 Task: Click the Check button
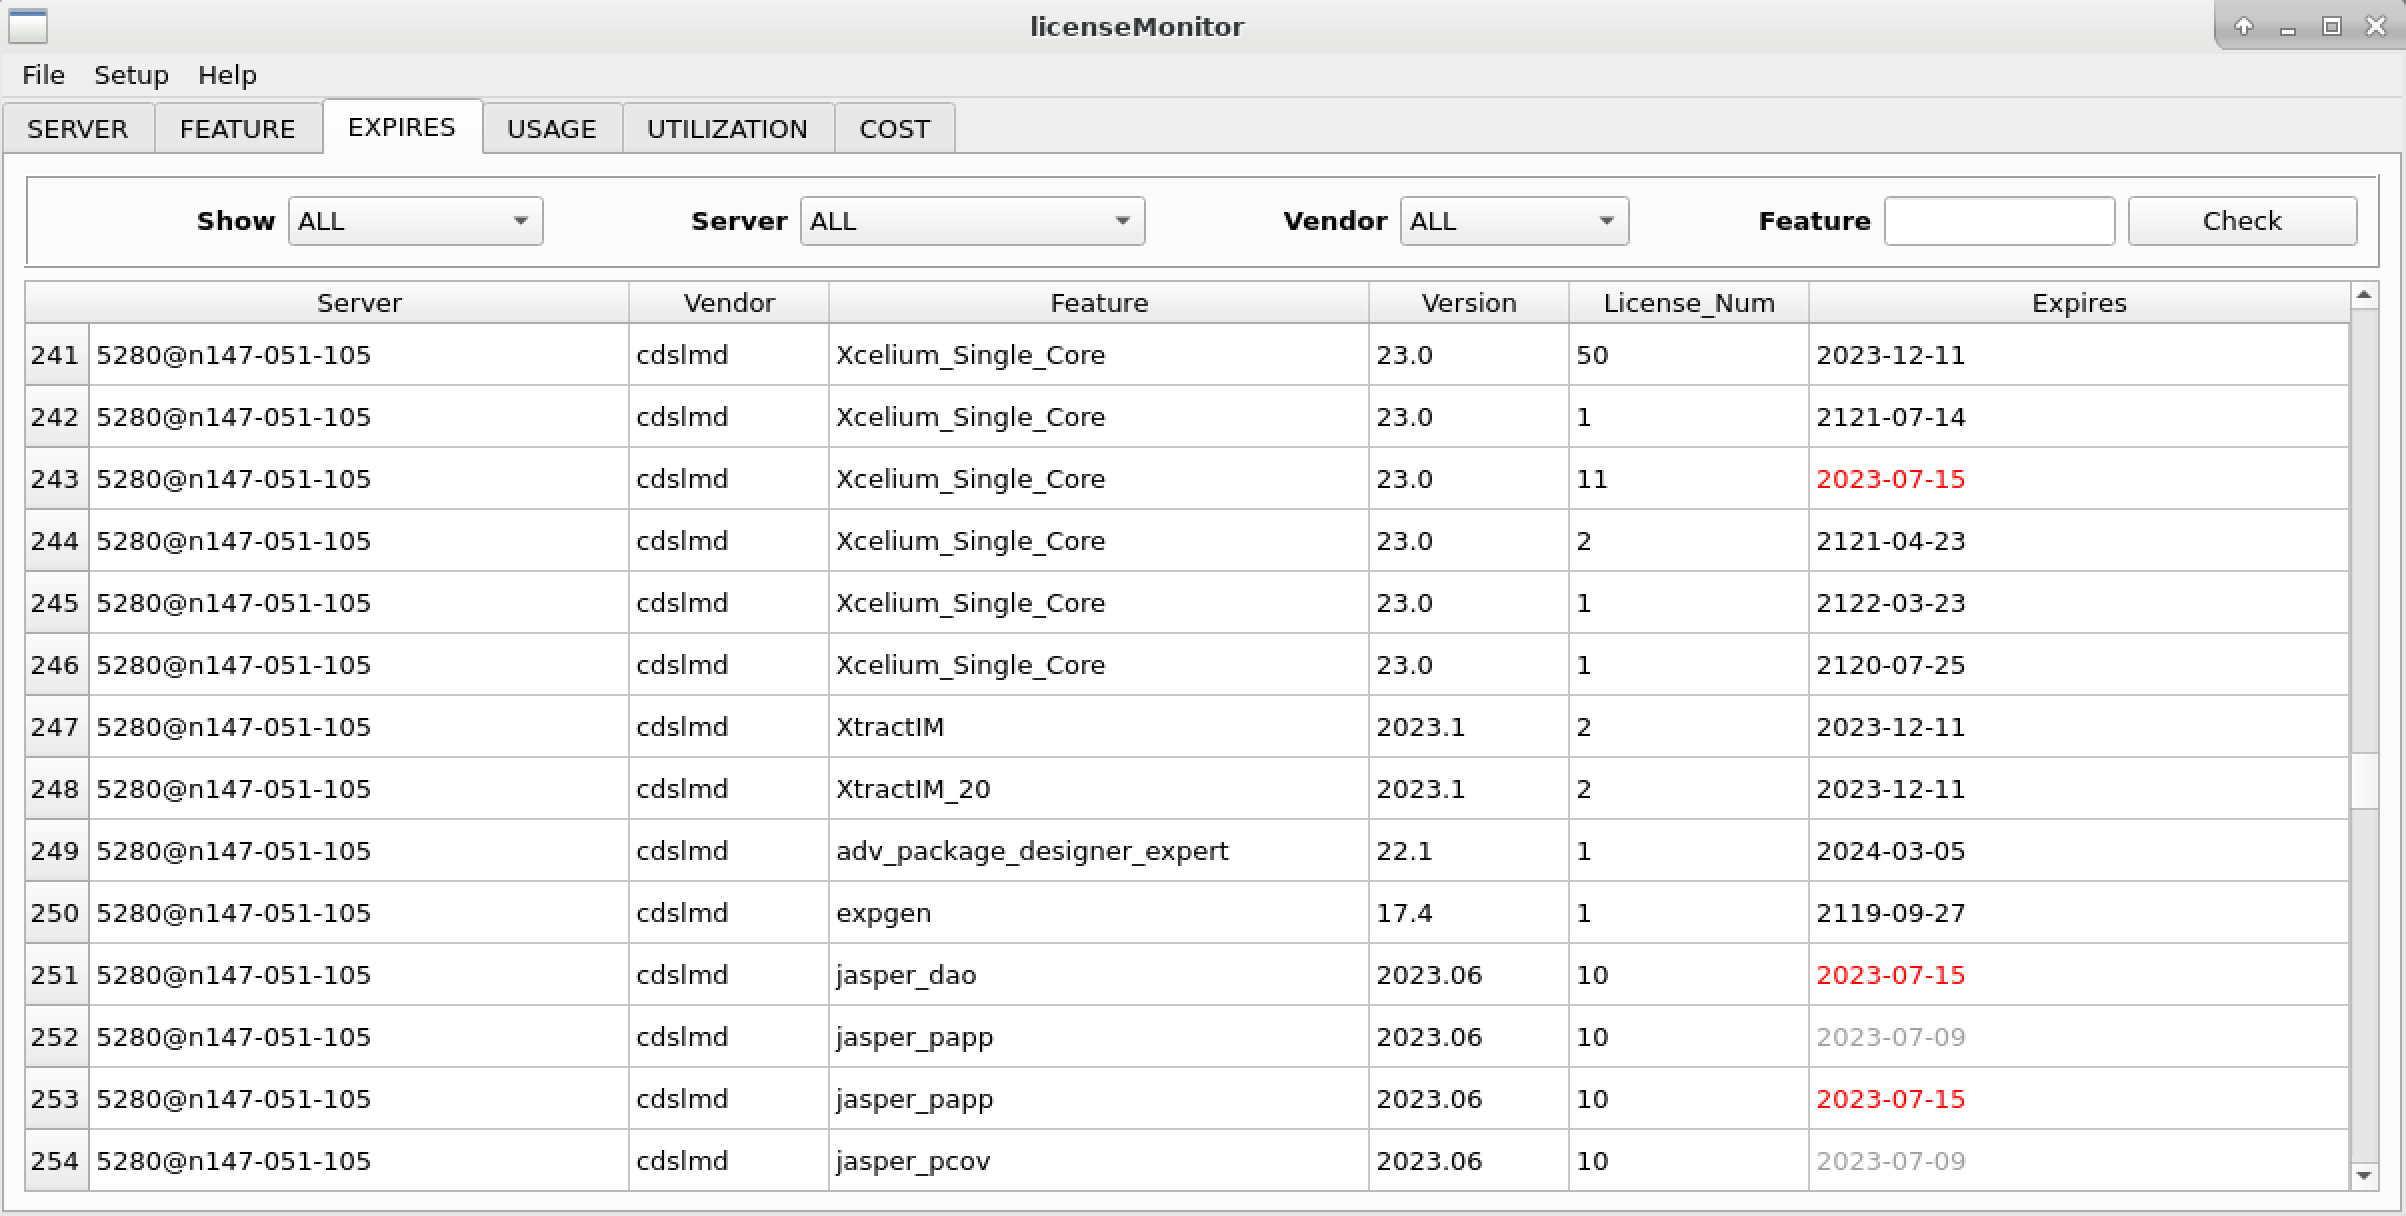click(2242, 221)
